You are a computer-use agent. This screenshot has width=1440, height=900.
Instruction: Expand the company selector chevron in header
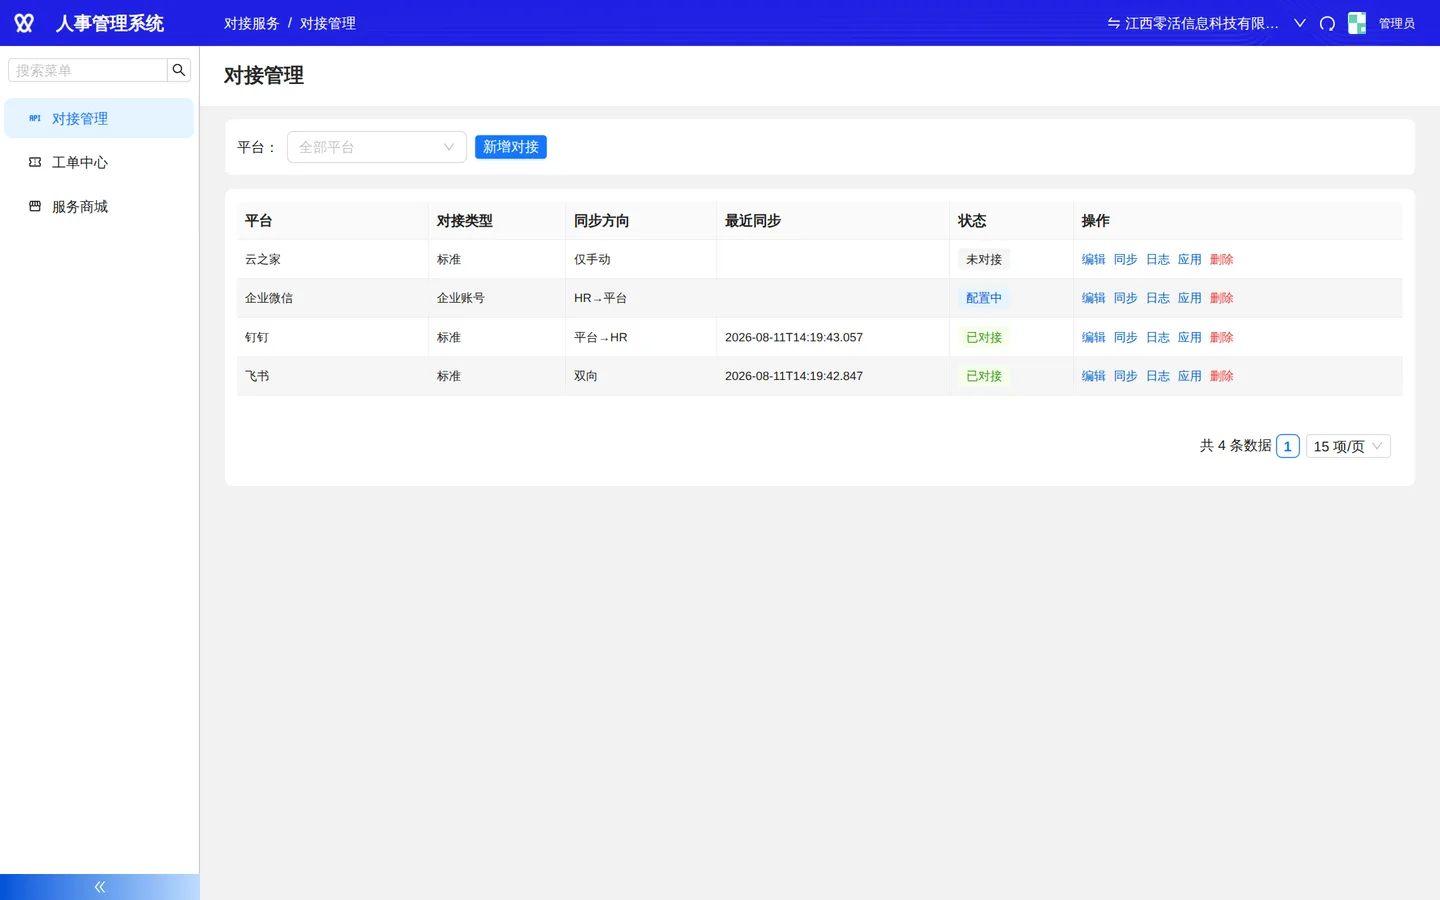1300,23
